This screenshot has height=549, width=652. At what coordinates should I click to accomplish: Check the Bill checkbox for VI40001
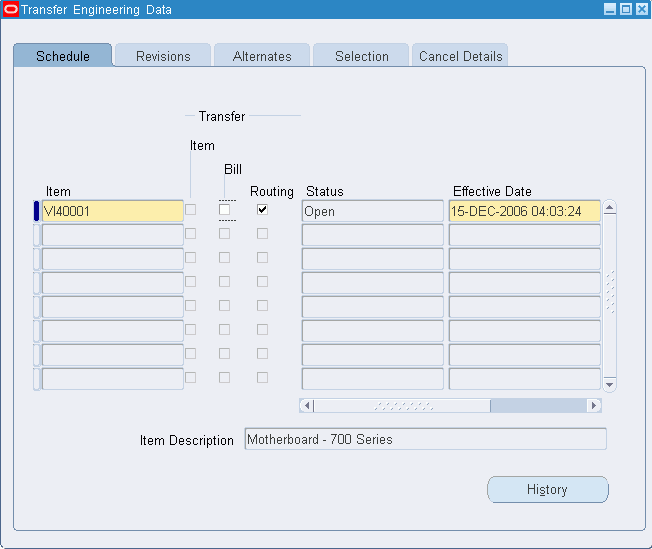click(x=225, y=210)
